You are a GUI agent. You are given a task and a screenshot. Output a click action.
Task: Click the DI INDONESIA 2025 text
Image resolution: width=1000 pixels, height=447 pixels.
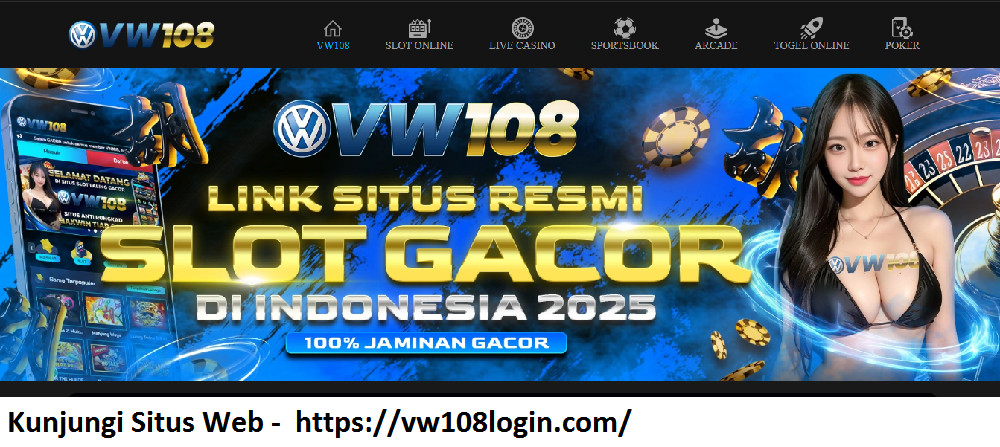click(426, 309)
